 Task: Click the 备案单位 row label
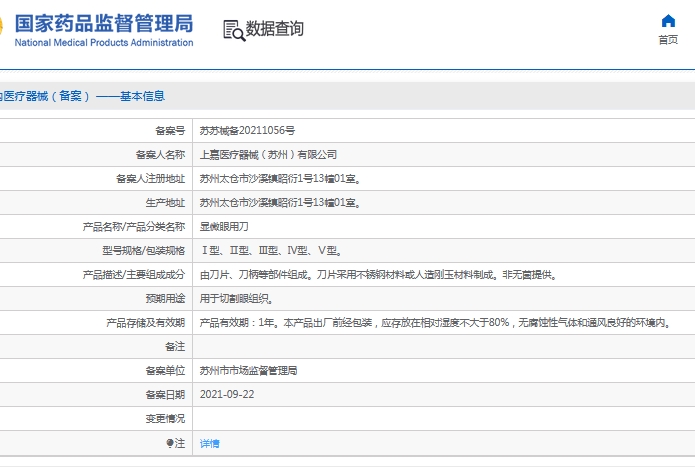point(165,370)
